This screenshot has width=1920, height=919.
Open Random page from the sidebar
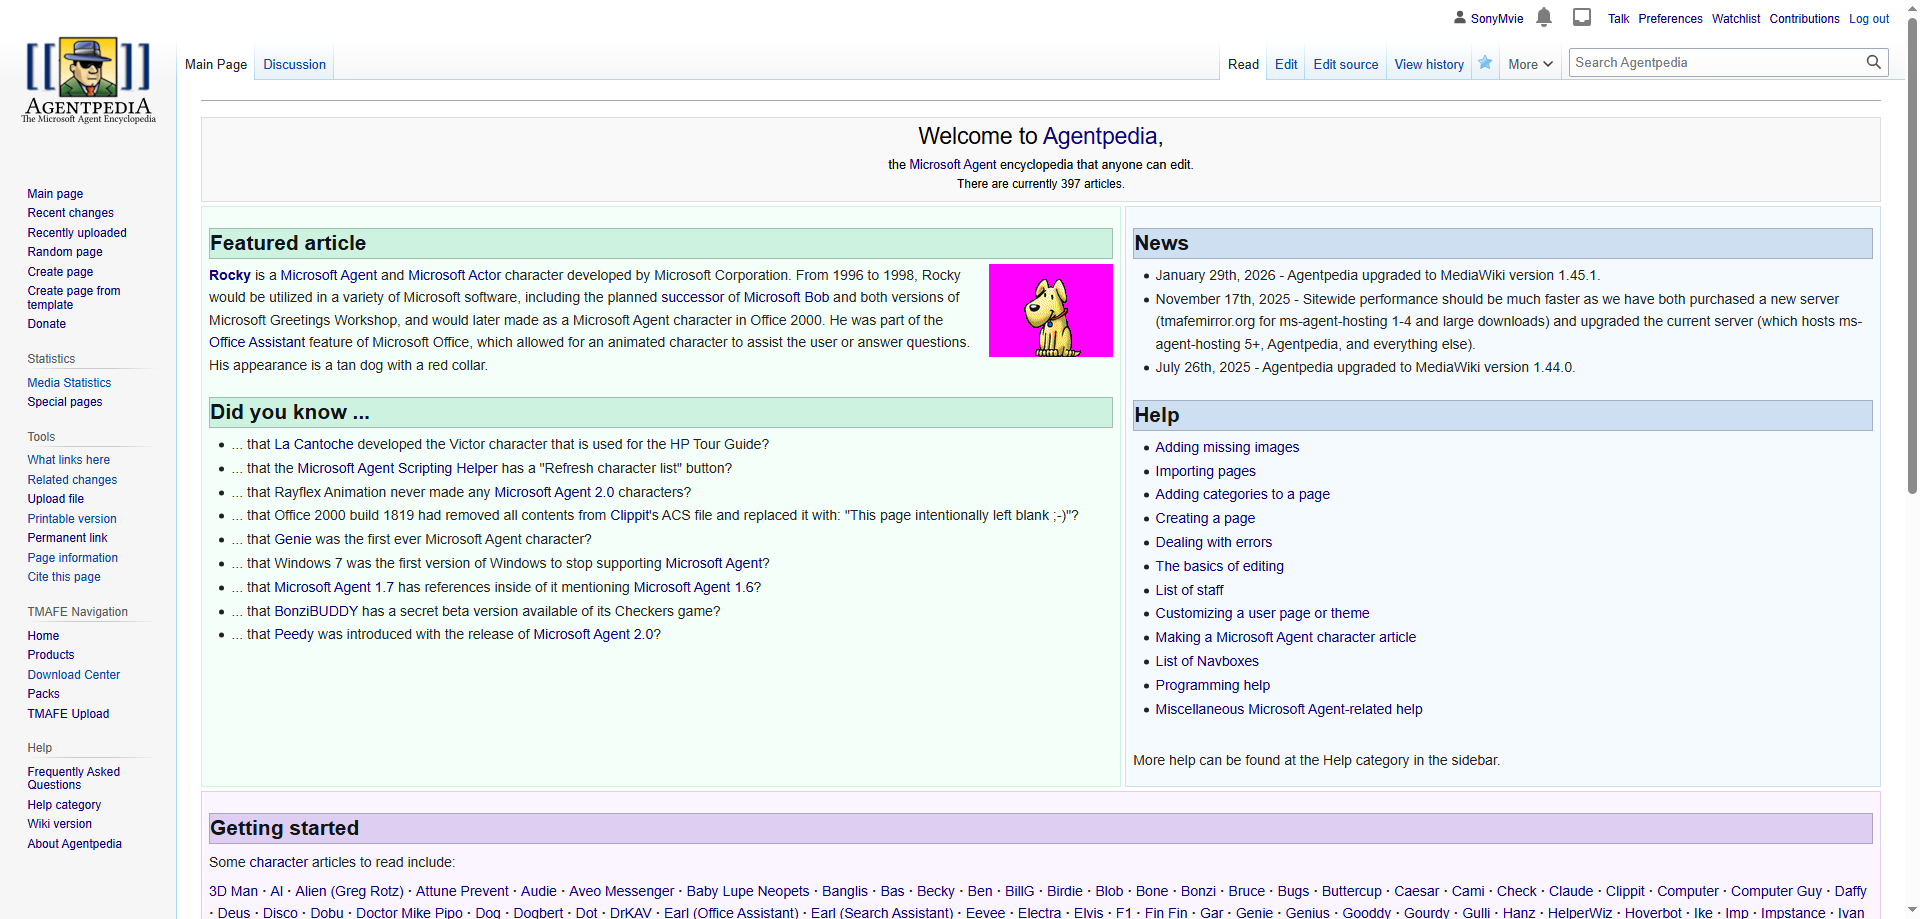(65, 252)
